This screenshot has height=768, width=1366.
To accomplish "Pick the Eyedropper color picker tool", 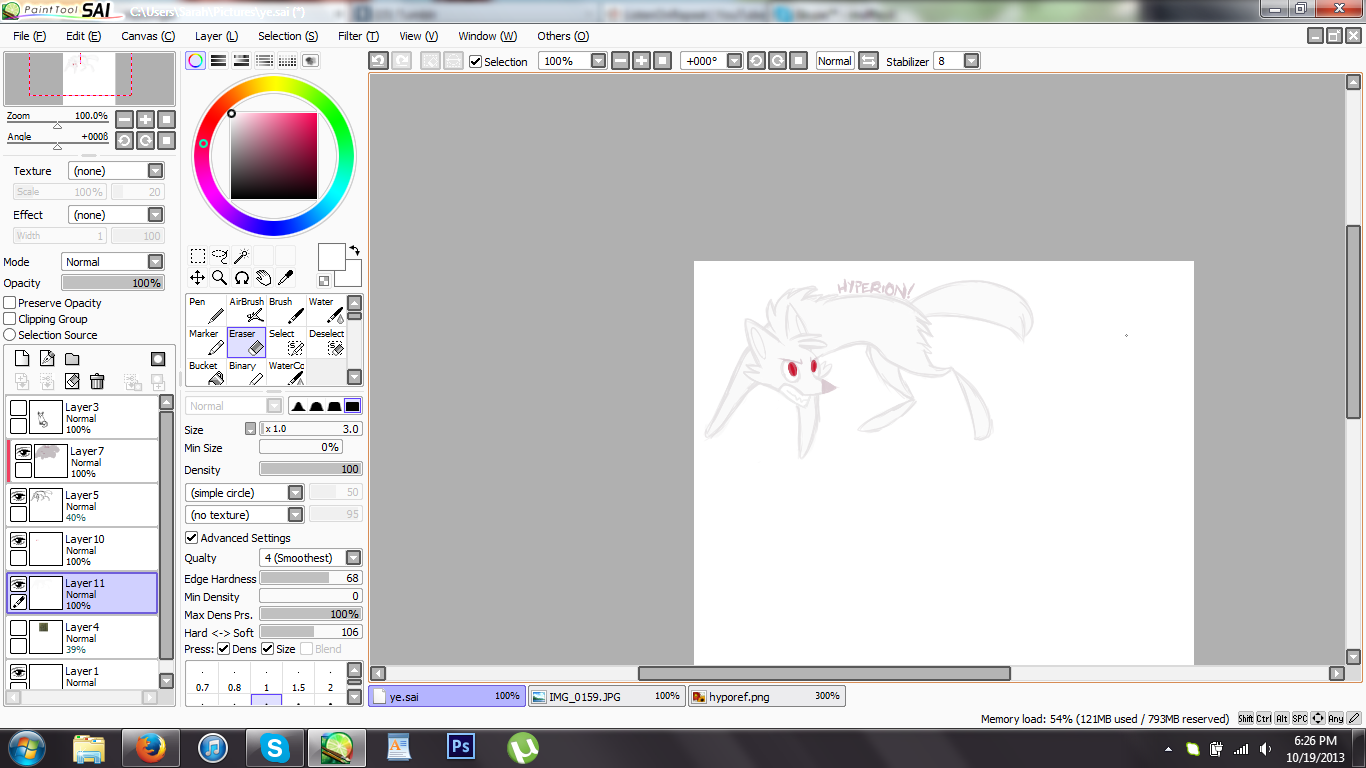I will tap(285, 277).
